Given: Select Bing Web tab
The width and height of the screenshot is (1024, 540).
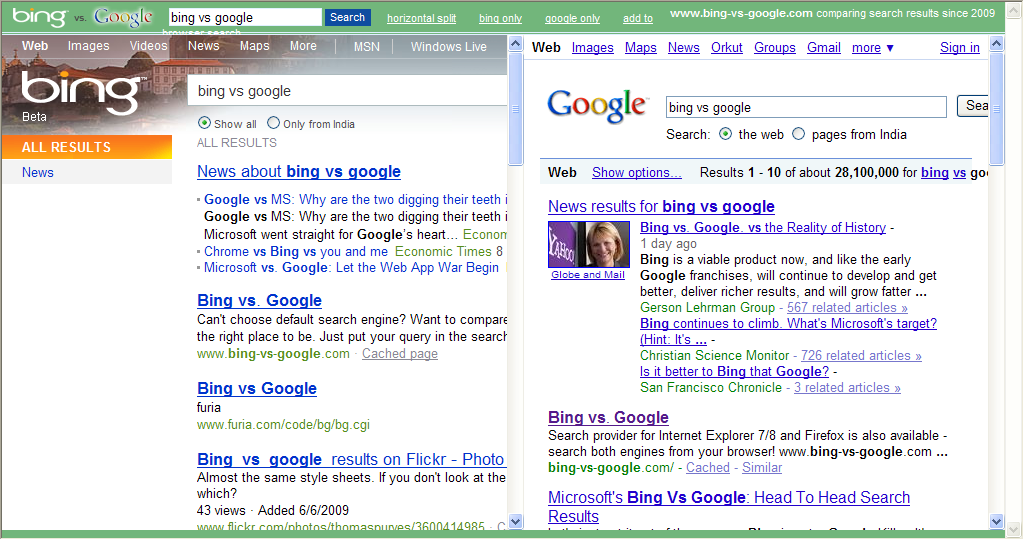Looking at the screenshot, I should pos(35,46).
